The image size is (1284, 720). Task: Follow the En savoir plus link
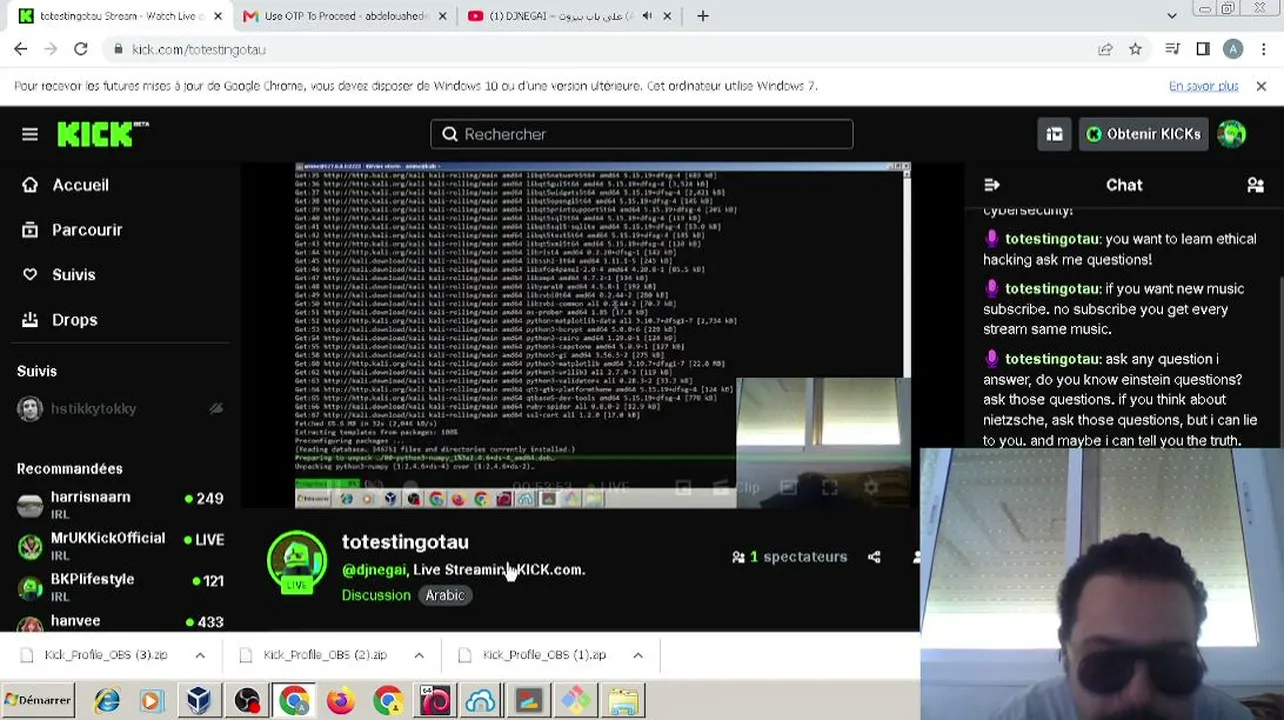pyautogui.click(x=1204, y=86)
